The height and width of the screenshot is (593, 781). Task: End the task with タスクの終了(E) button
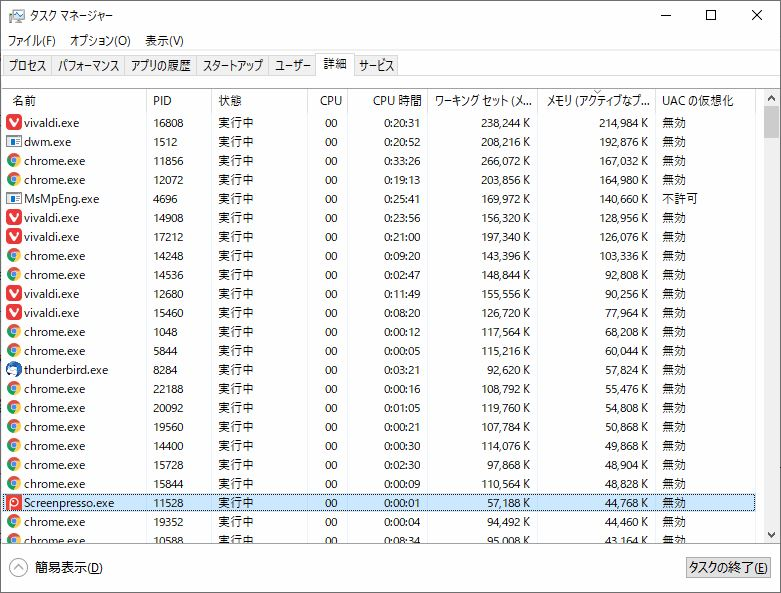728,568
